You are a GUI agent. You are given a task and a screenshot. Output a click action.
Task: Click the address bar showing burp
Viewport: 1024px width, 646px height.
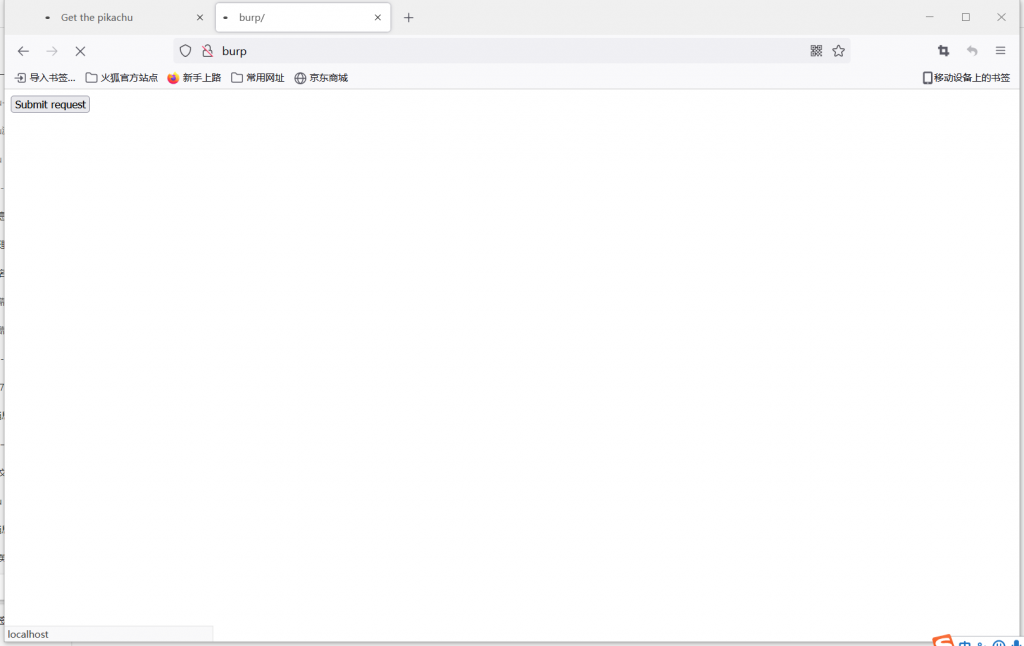[x=500, y=51]
